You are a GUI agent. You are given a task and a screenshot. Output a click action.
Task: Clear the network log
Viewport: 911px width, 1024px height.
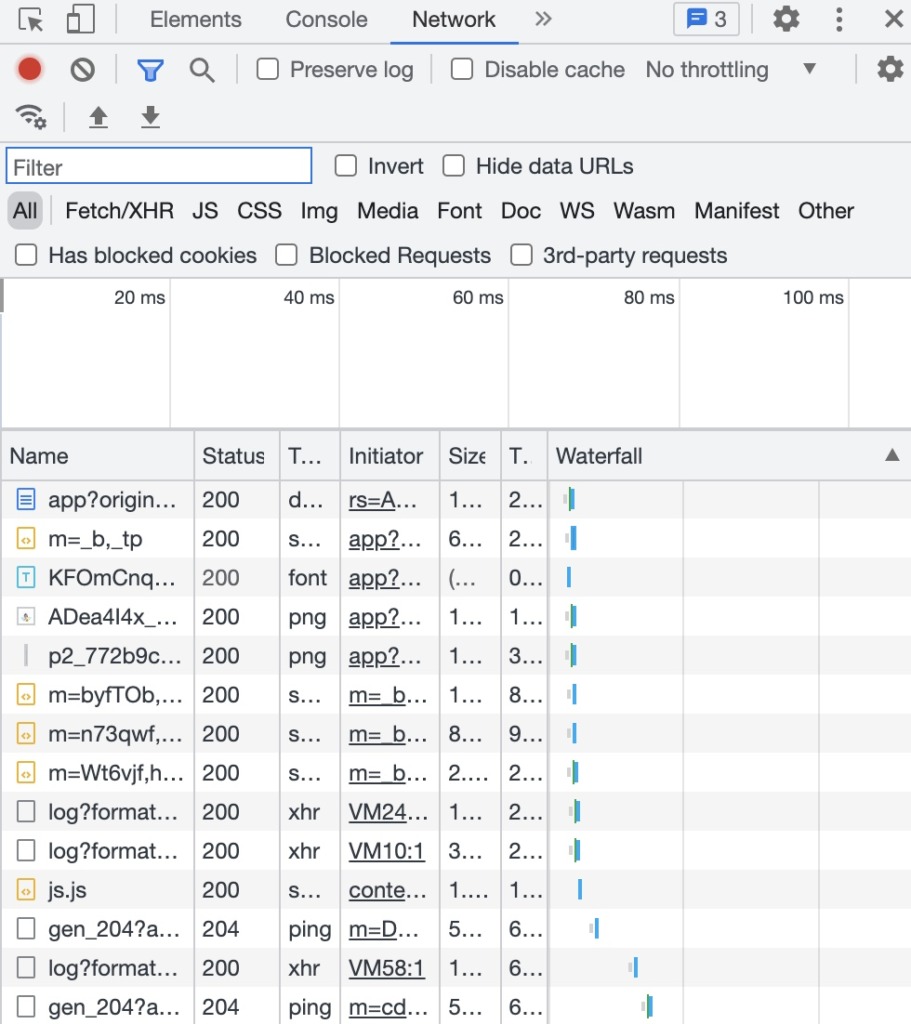[82, 69]
